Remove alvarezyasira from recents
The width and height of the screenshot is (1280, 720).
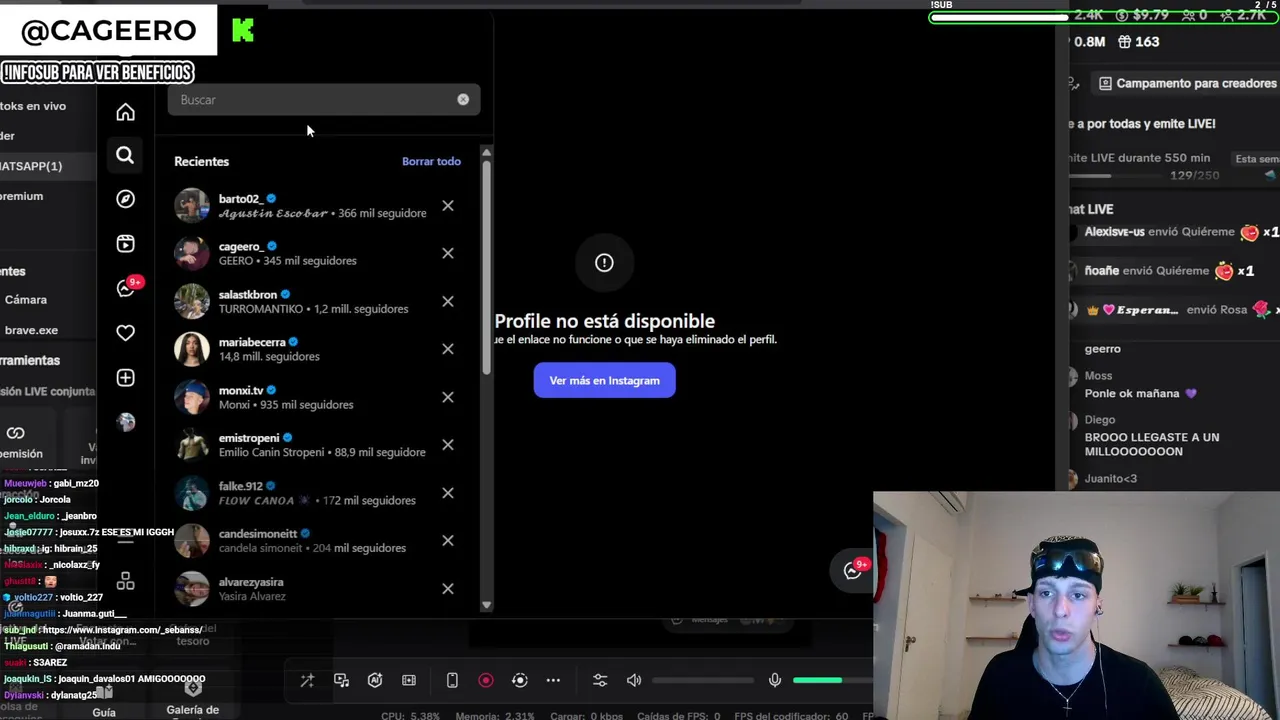click(x=448, y=588)
